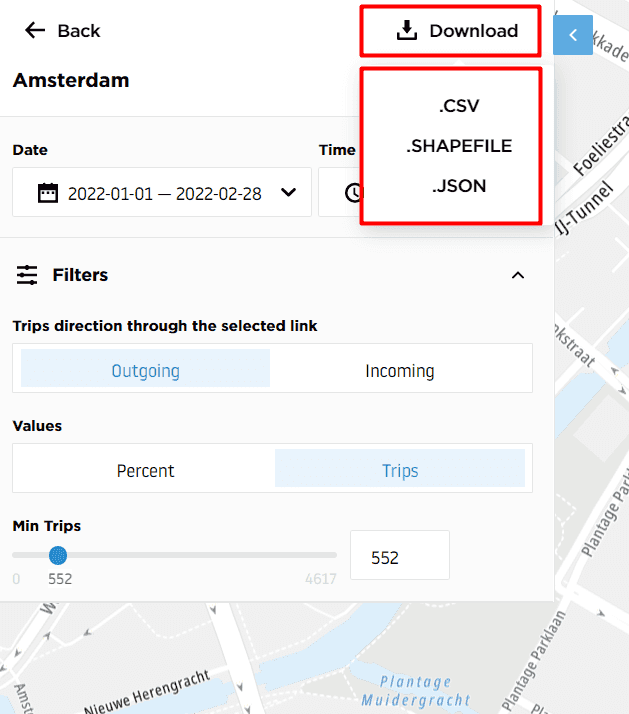Click the Min Trips value input field
This screenshot has height=714, width=629.
click(x=399, y=557)
